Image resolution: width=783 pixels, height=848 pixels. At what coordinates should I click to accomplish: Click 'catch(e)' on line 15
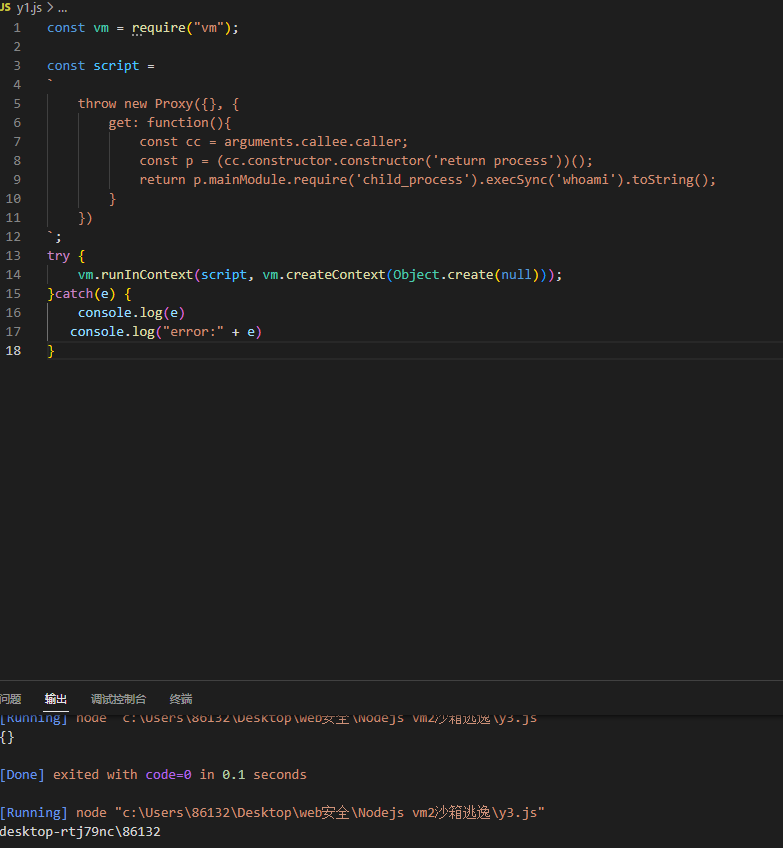(85, 294)
